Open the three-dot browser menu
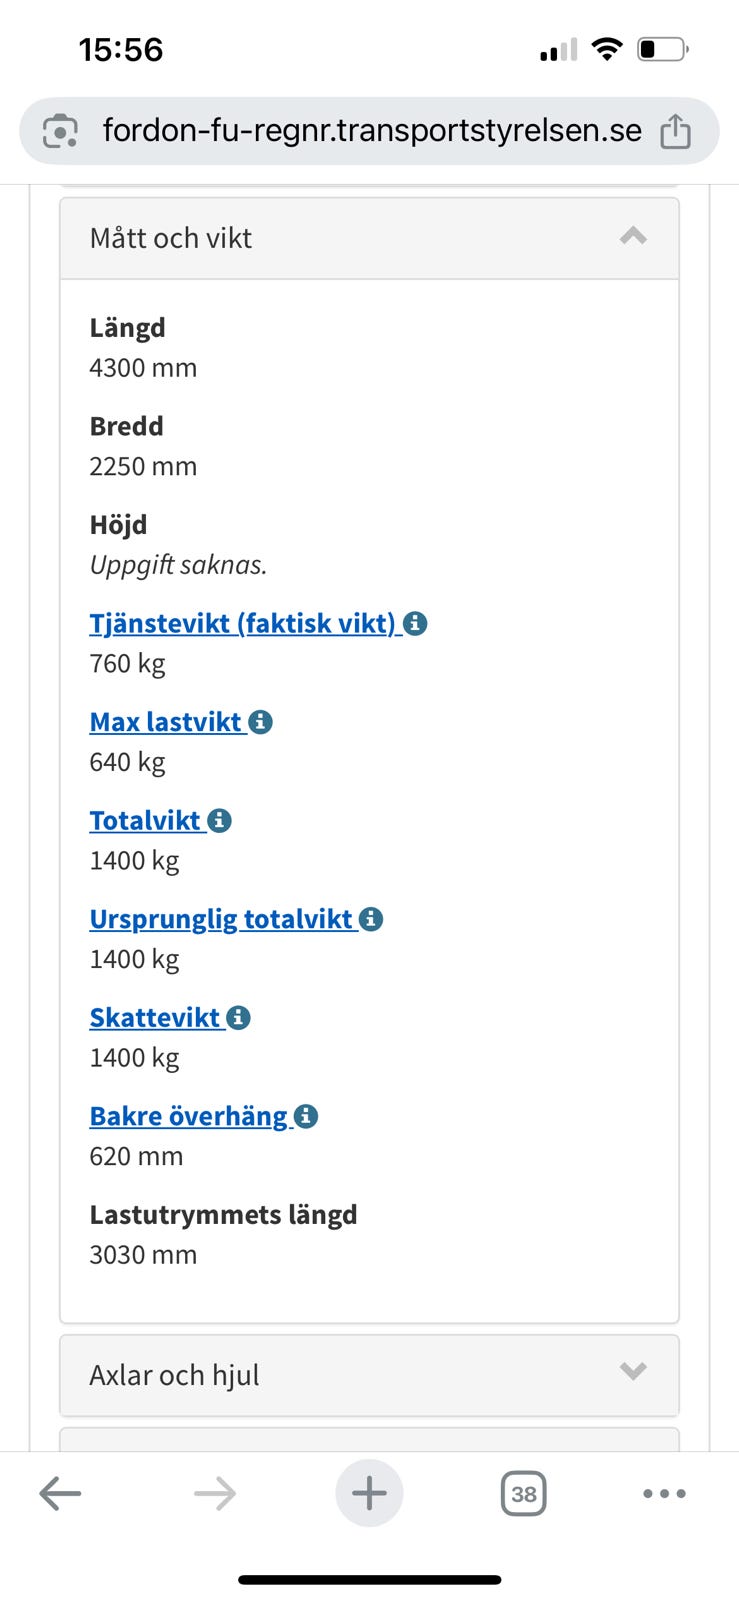 [x=664, y=1494]
